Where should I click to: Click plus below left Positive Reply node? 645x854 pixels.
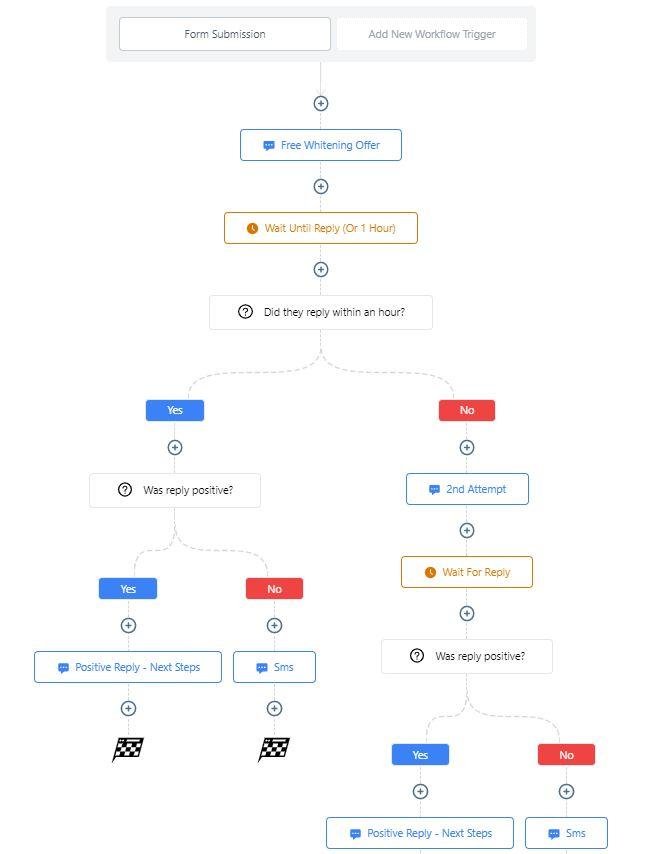click(x=129, y=709)
